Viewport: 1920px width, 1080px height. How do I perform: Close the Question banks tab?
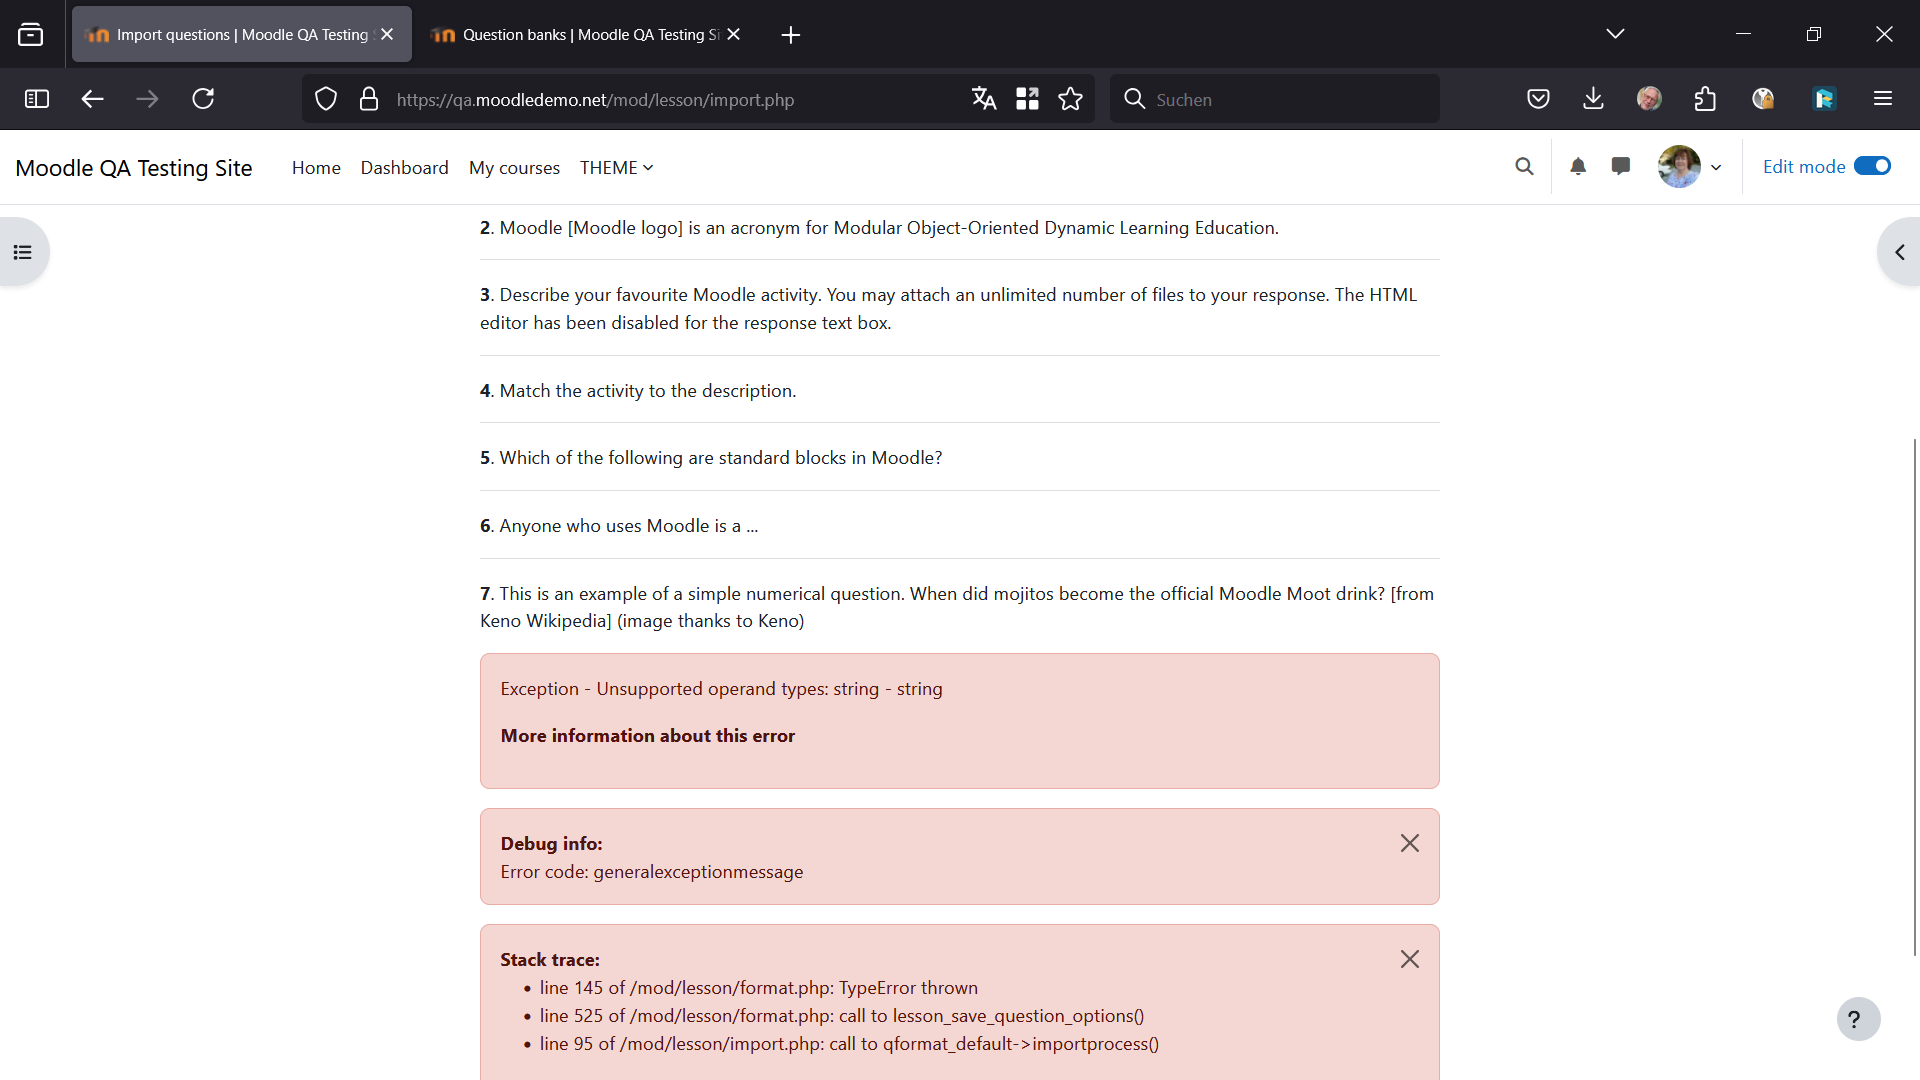(x=734, y=34)
